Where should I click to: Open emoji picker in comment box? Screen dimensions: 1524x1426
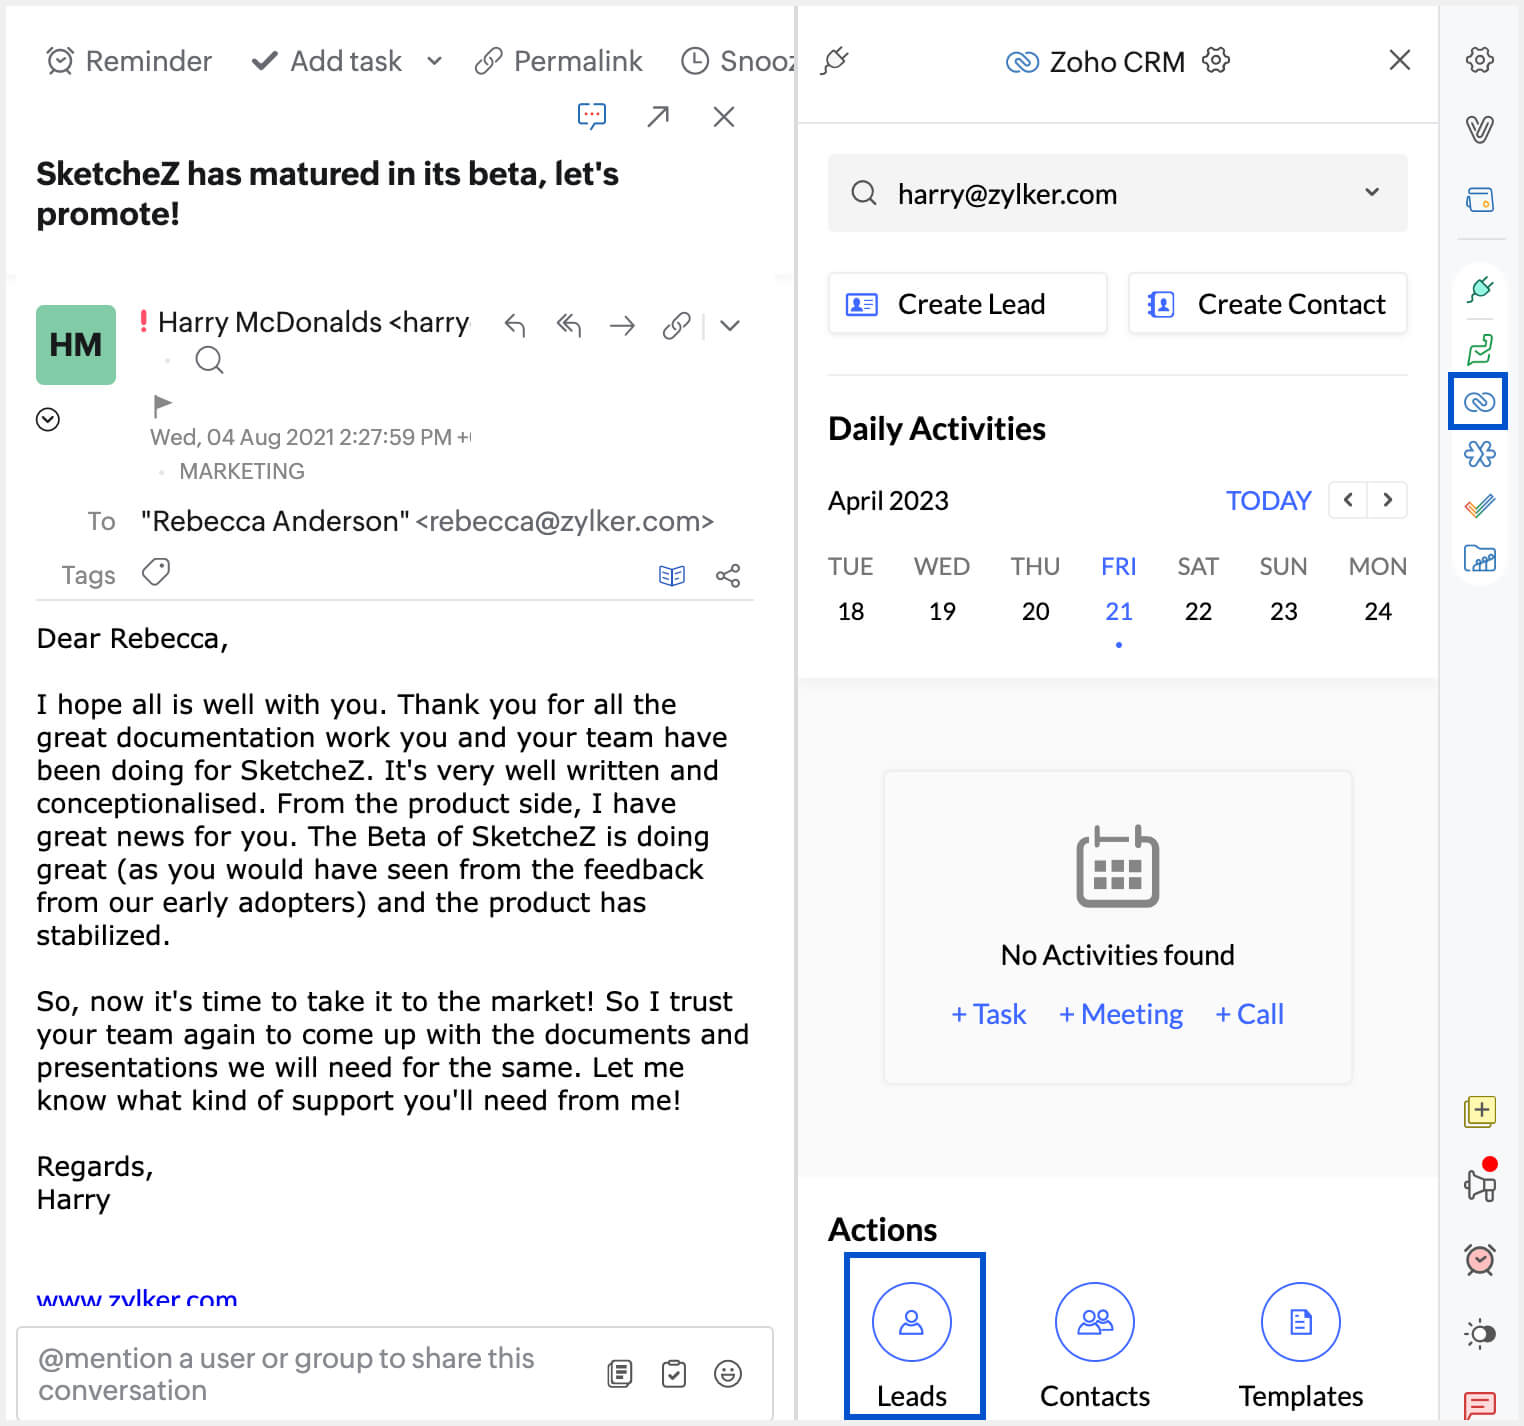[x=728, y=1374]
